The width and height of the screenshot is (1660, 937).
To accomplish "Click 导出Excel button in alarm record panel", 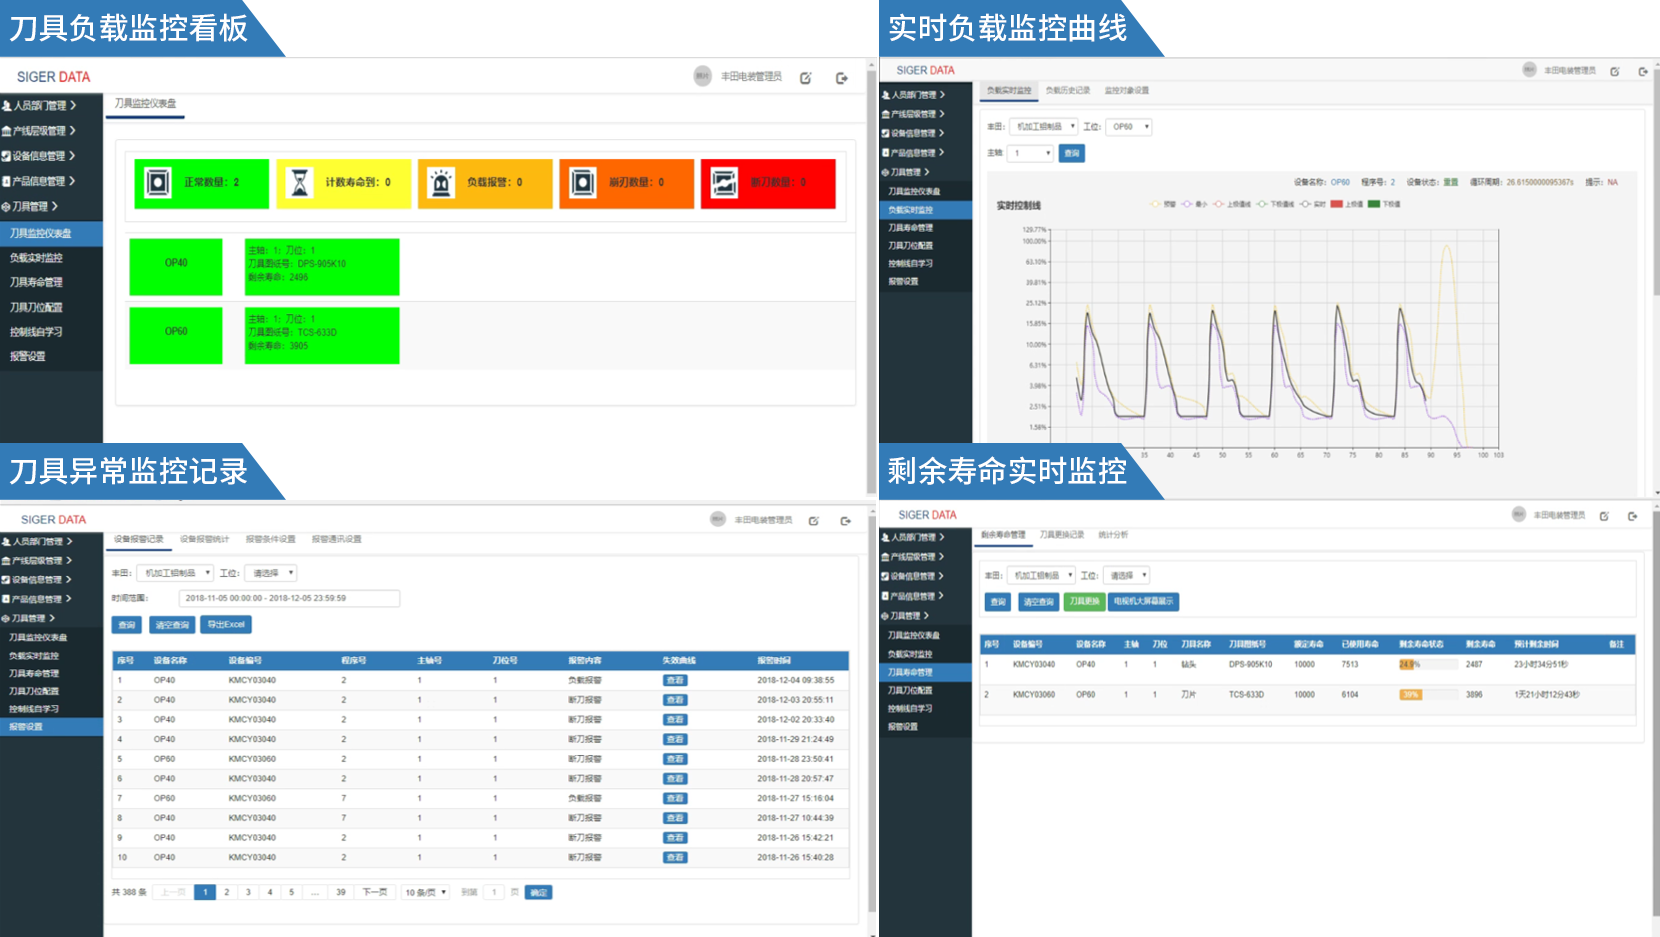I will pos(226,624).
